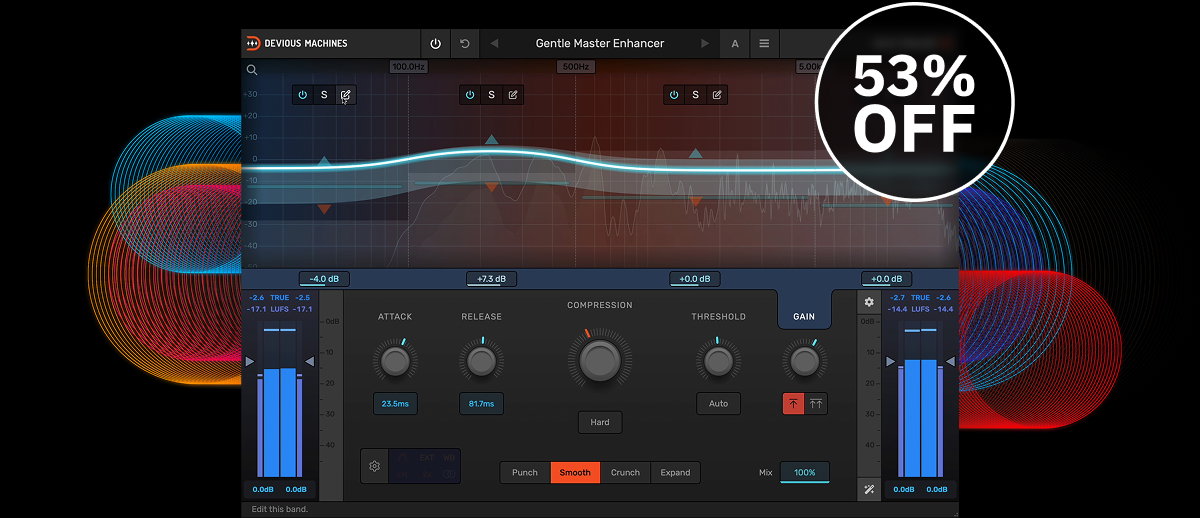
Task: Click the large Compression knob
Action: point(600,360)
